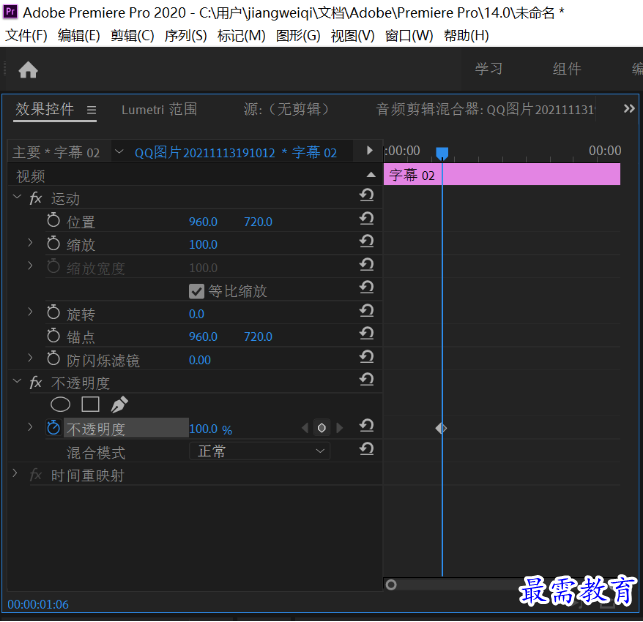Toggle animation stopwatch for 防闪烁滤镜
Viewport: 643px width, 622px height.
tap(53, 359)
